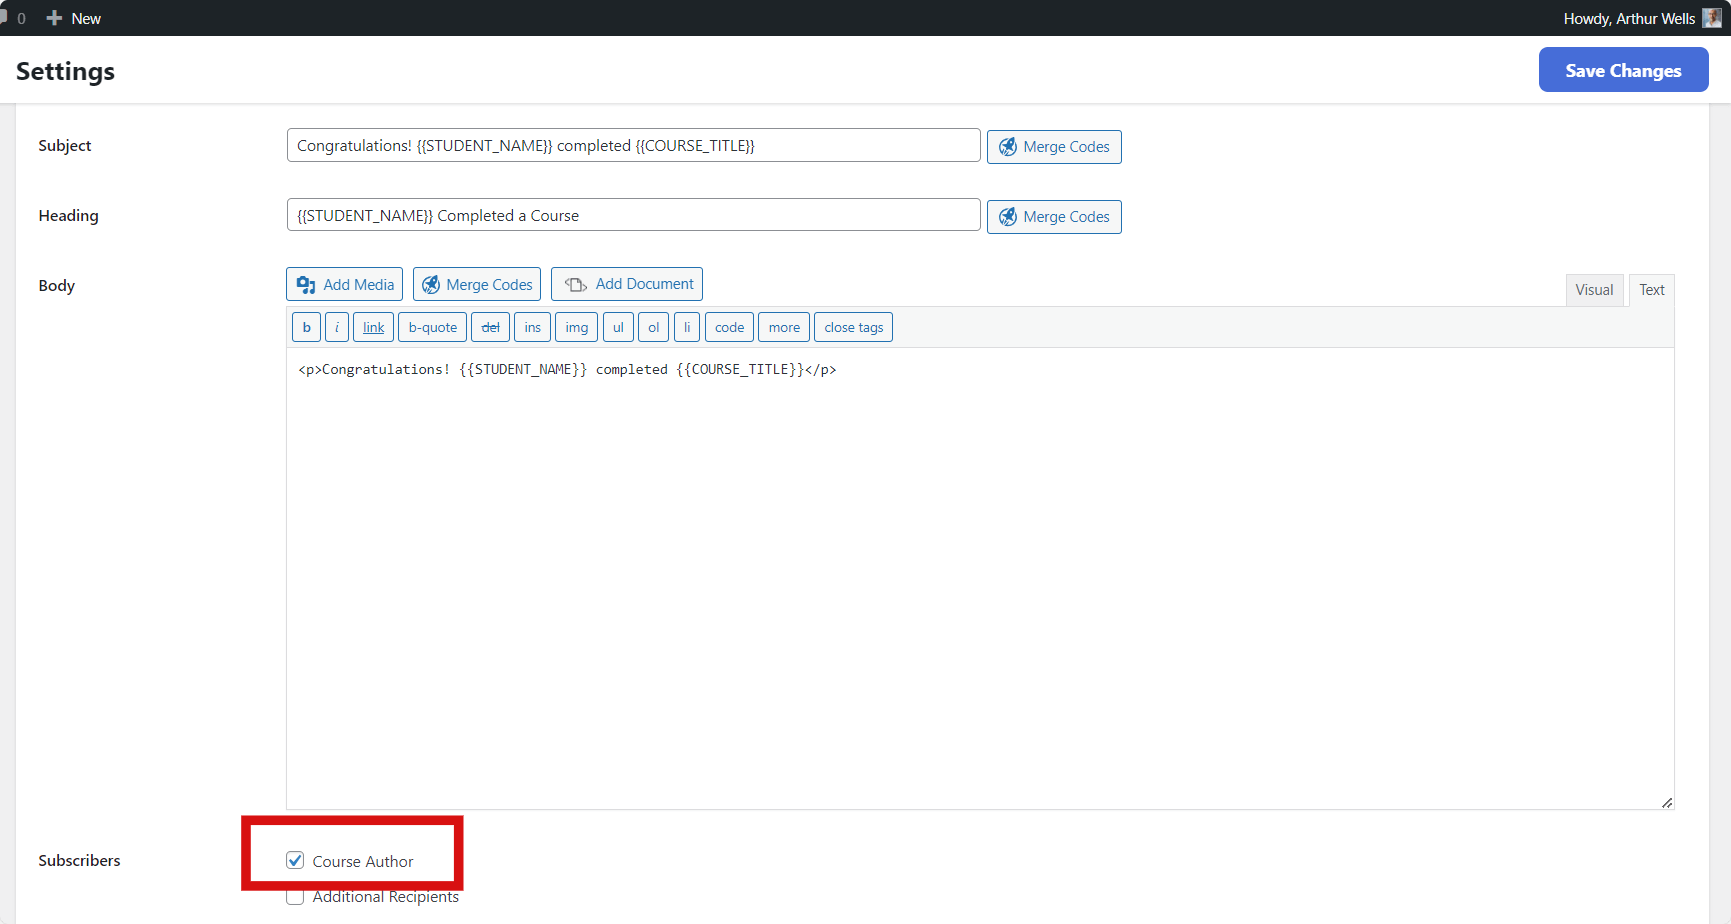Click the Heading input field
Viewport: 1731px width, 924px height.
coord(633,215)
